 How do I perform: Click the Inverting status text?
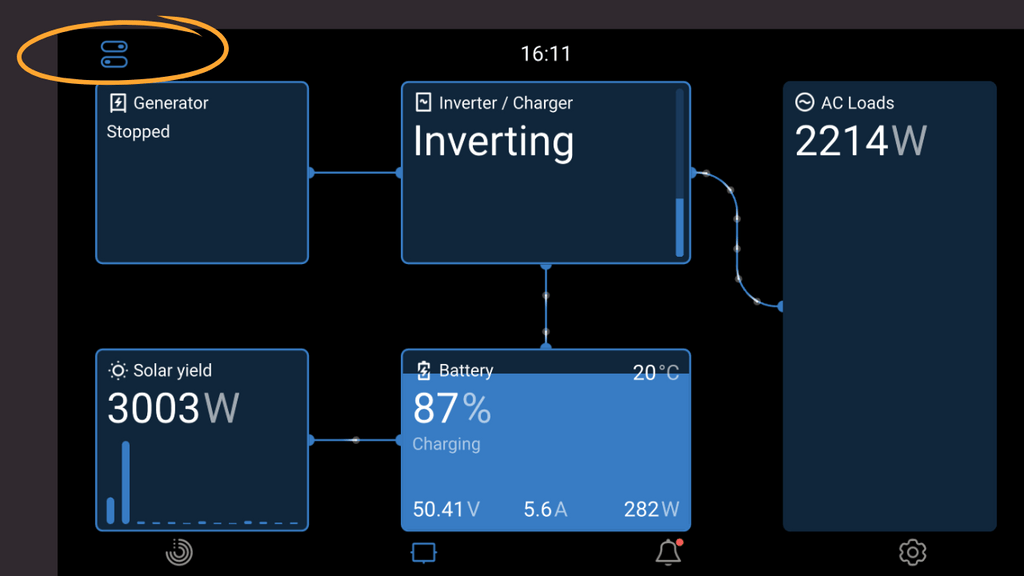coord(494,142)
